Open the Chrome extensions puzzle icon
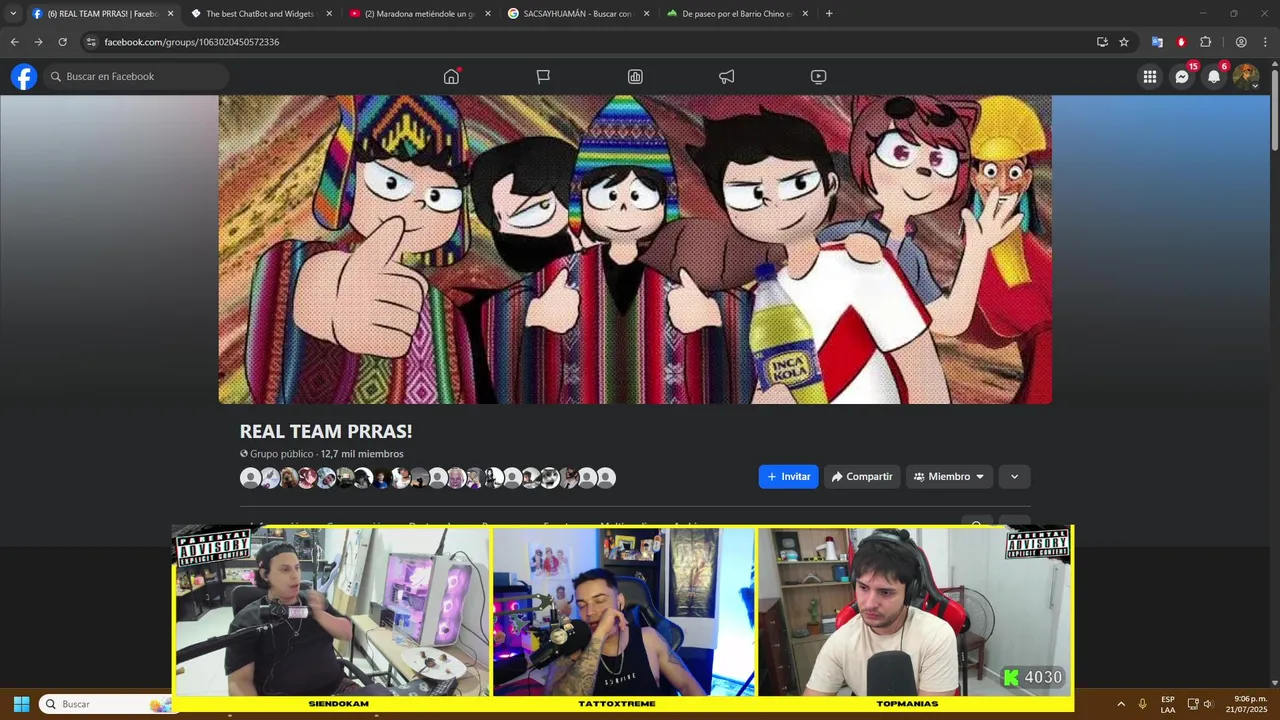 (x=1205, y=42)
